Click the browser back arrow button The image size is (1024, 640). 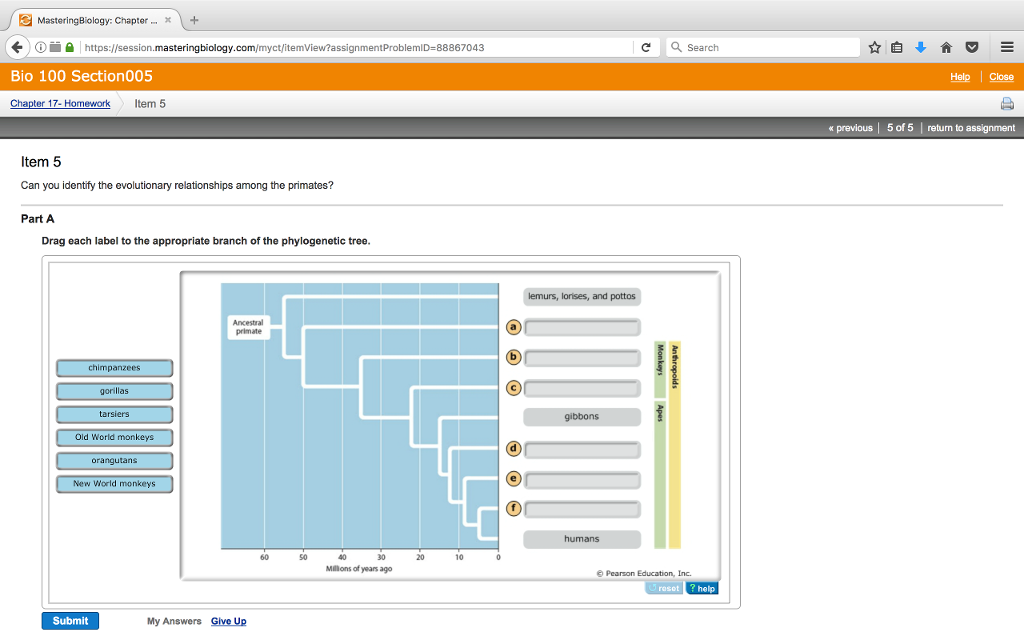pyautogui.click(x=17, y=47)
